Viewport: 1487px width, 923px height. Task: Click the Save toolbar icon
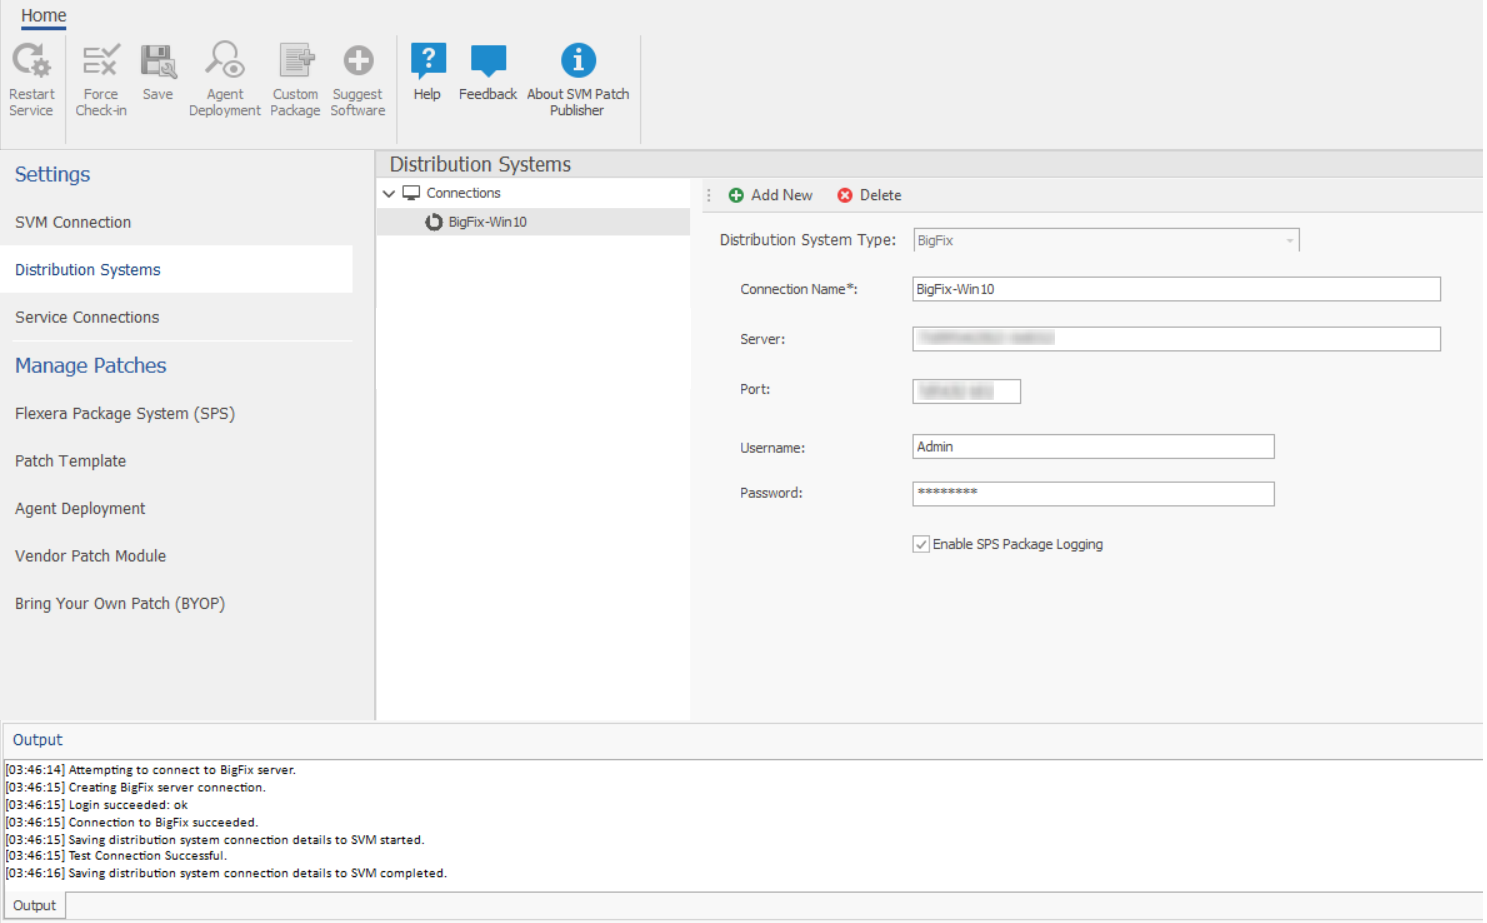(x=158, y=62)
